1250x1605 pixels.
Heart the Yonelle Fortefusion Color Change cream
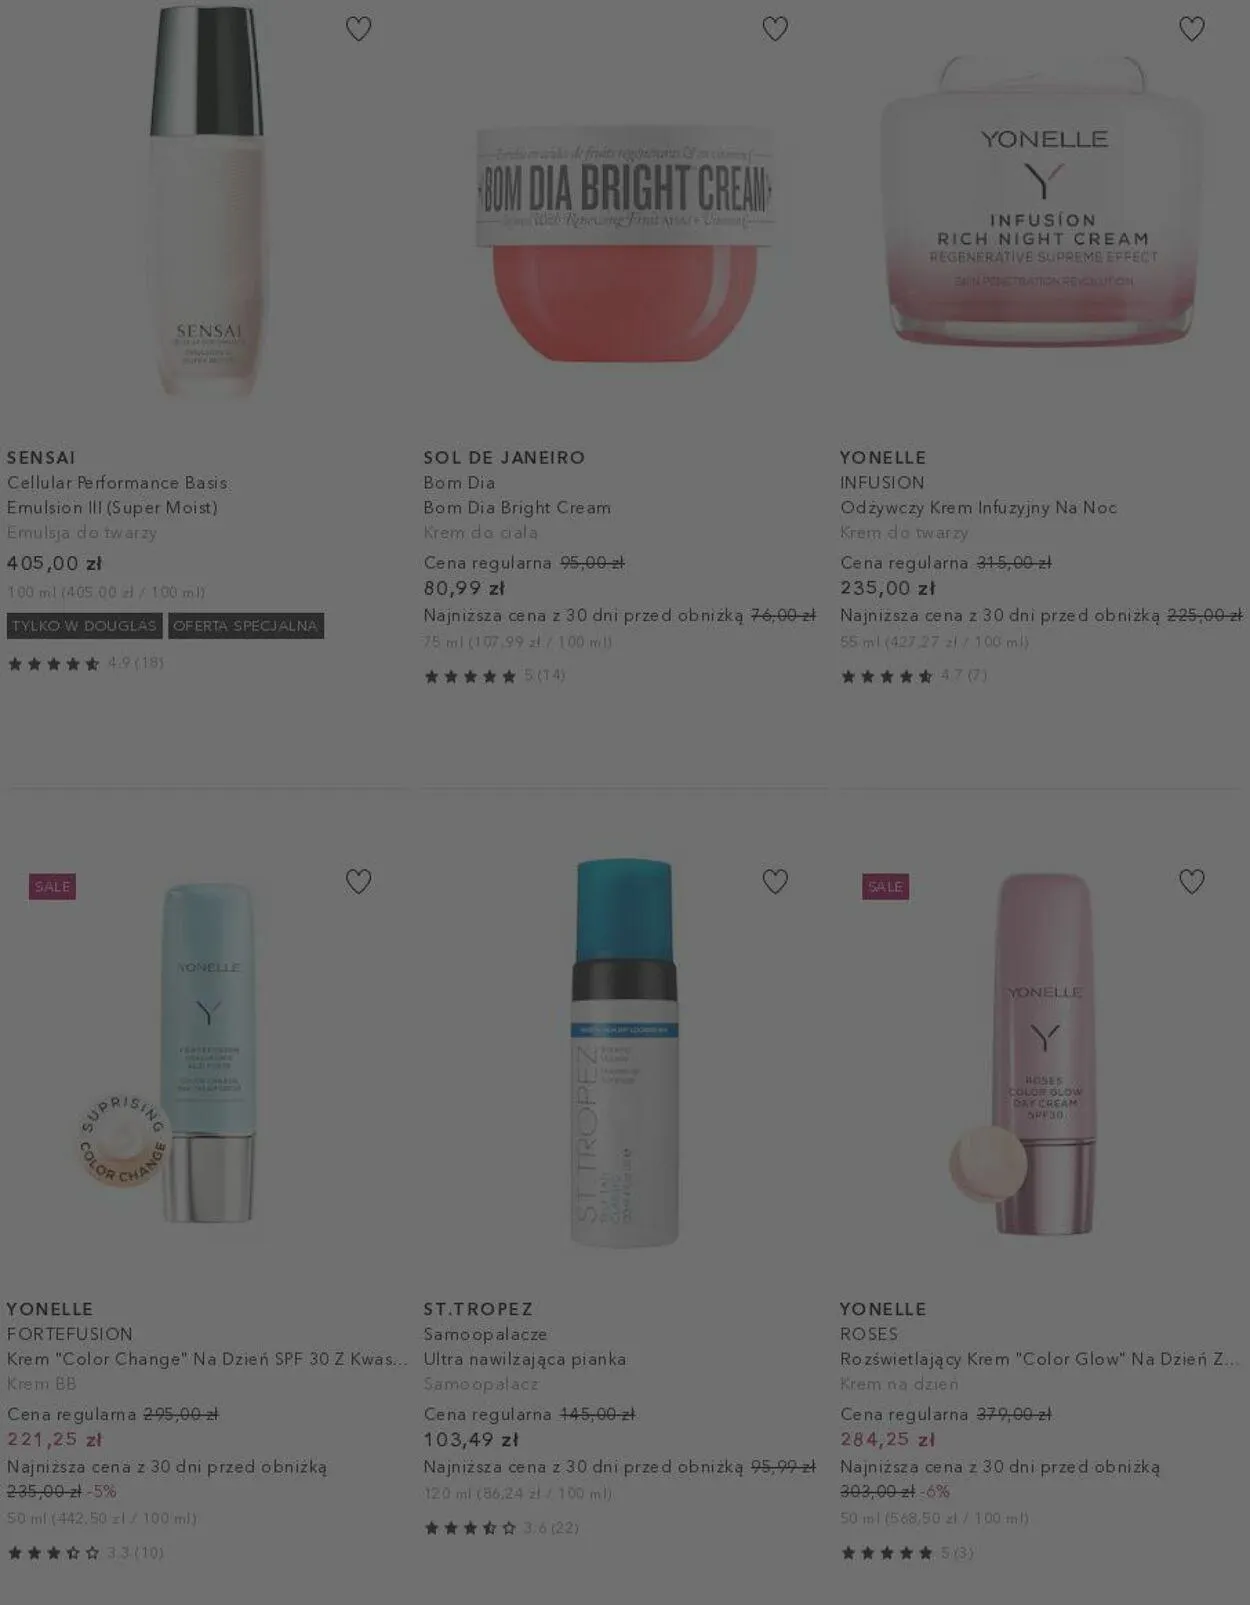358,881
